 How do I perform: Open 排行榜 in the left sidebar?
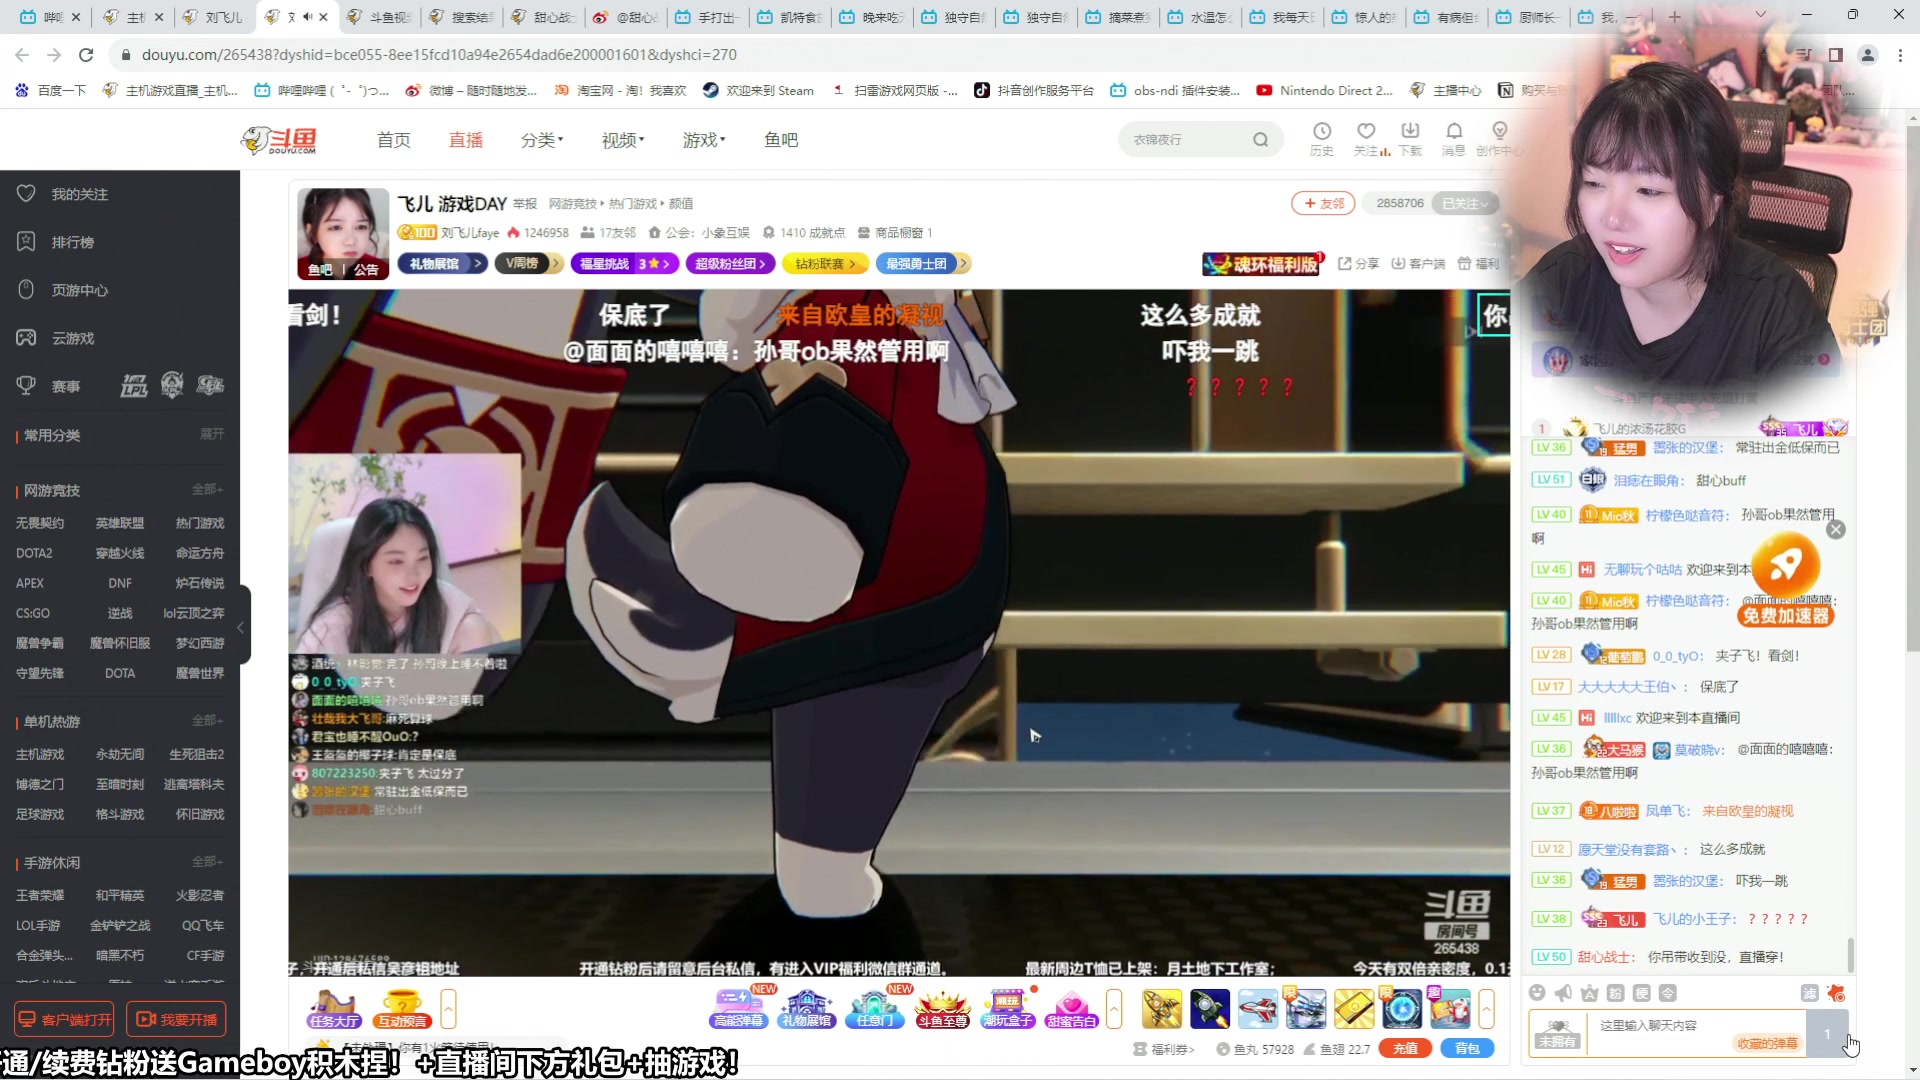(72, 242)
